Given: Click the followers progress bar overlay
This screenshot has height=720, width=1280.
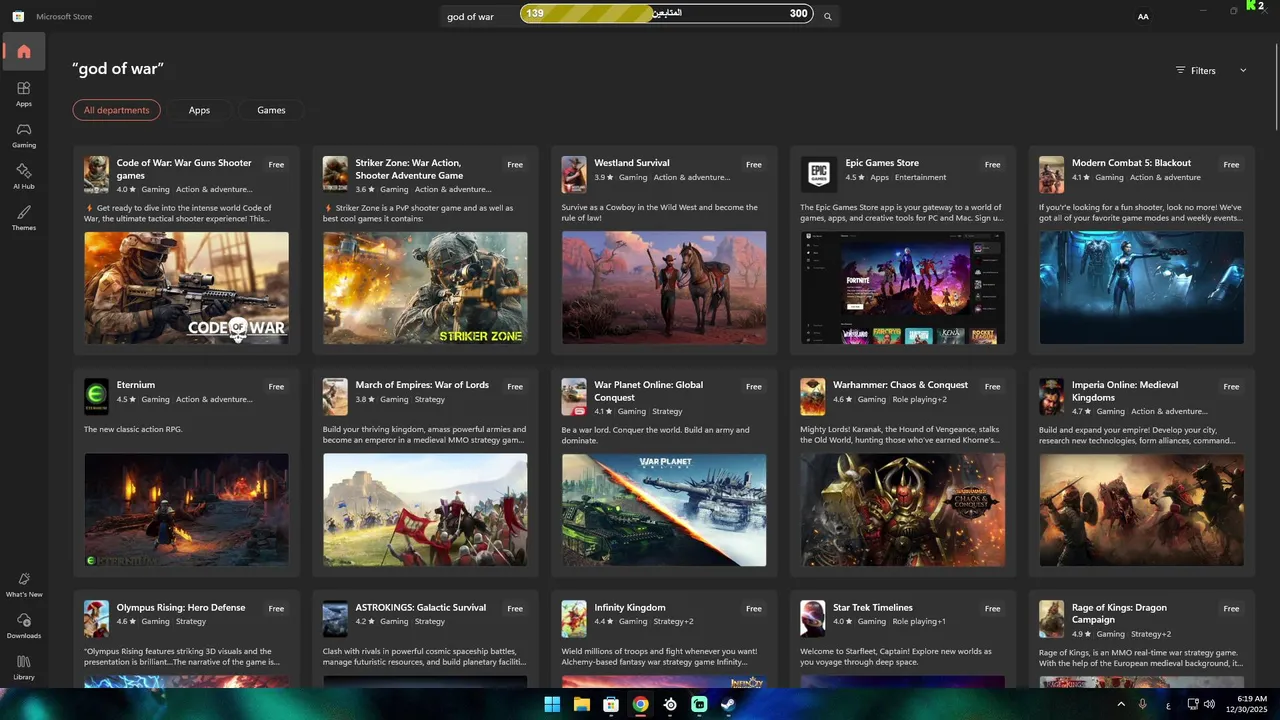Looking at the screenshot, I should (666, 13).
